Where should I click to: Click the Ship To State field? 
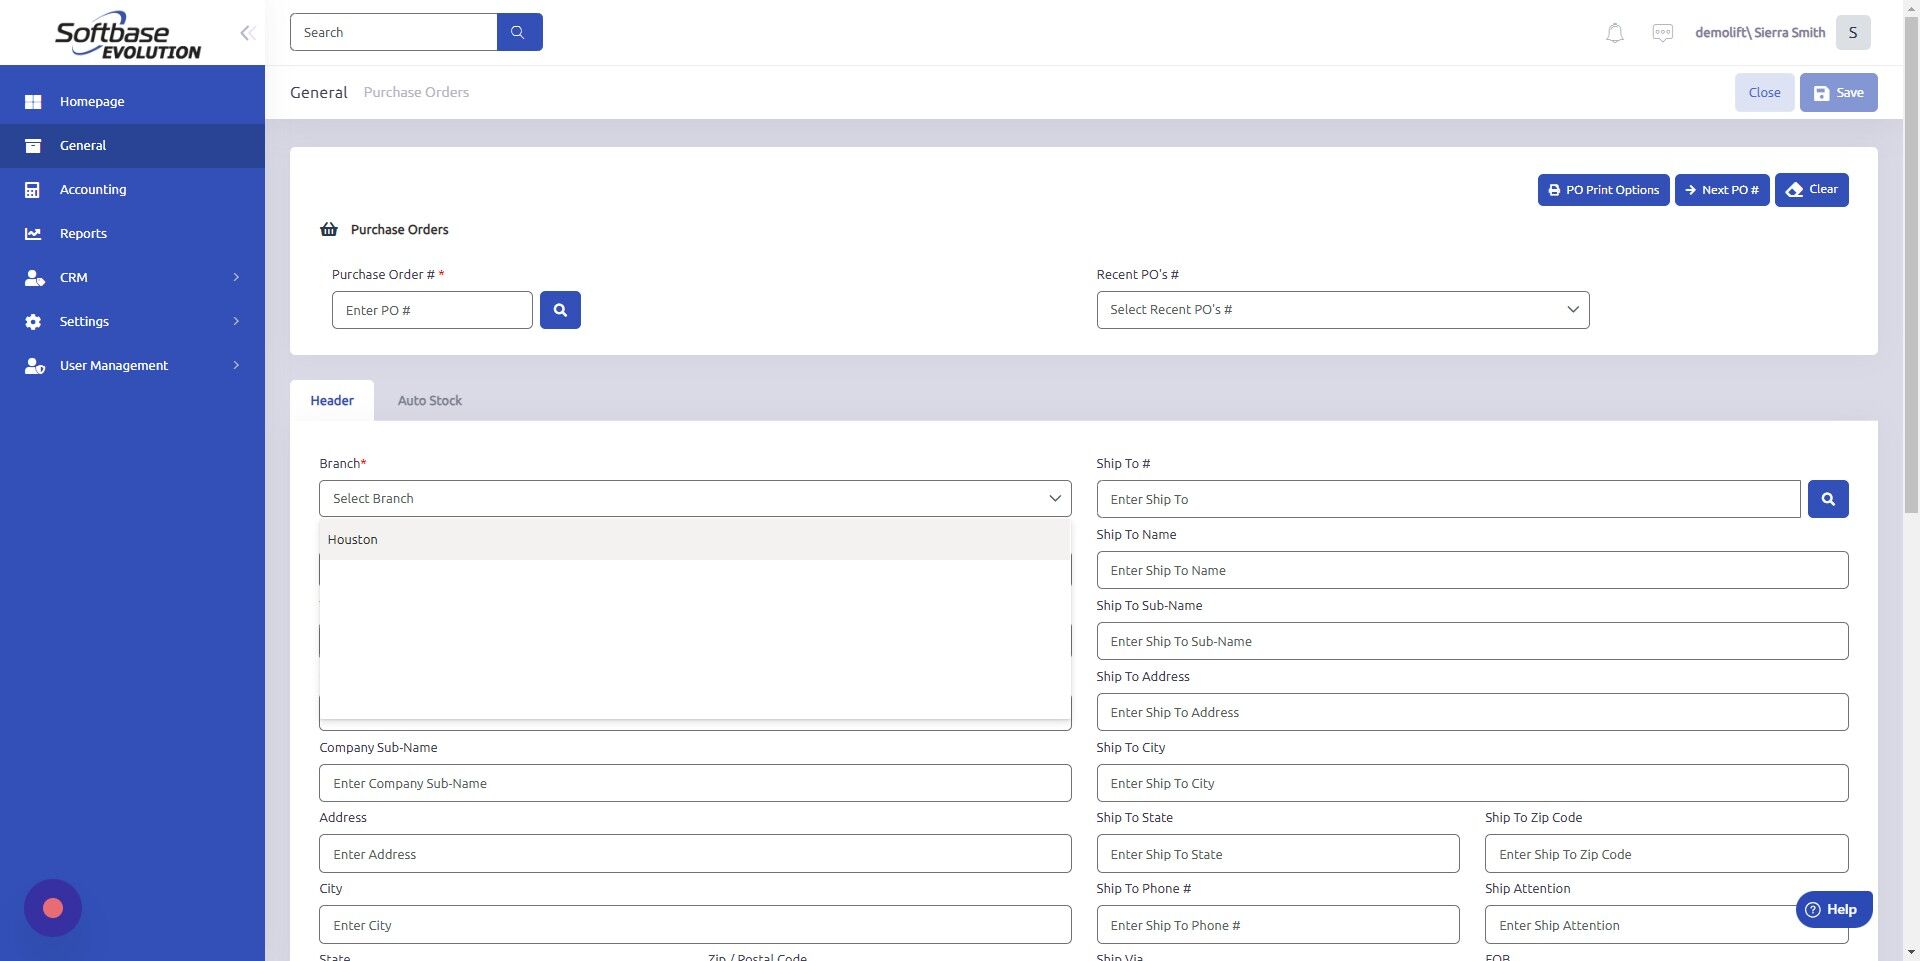pos(1278,854)
